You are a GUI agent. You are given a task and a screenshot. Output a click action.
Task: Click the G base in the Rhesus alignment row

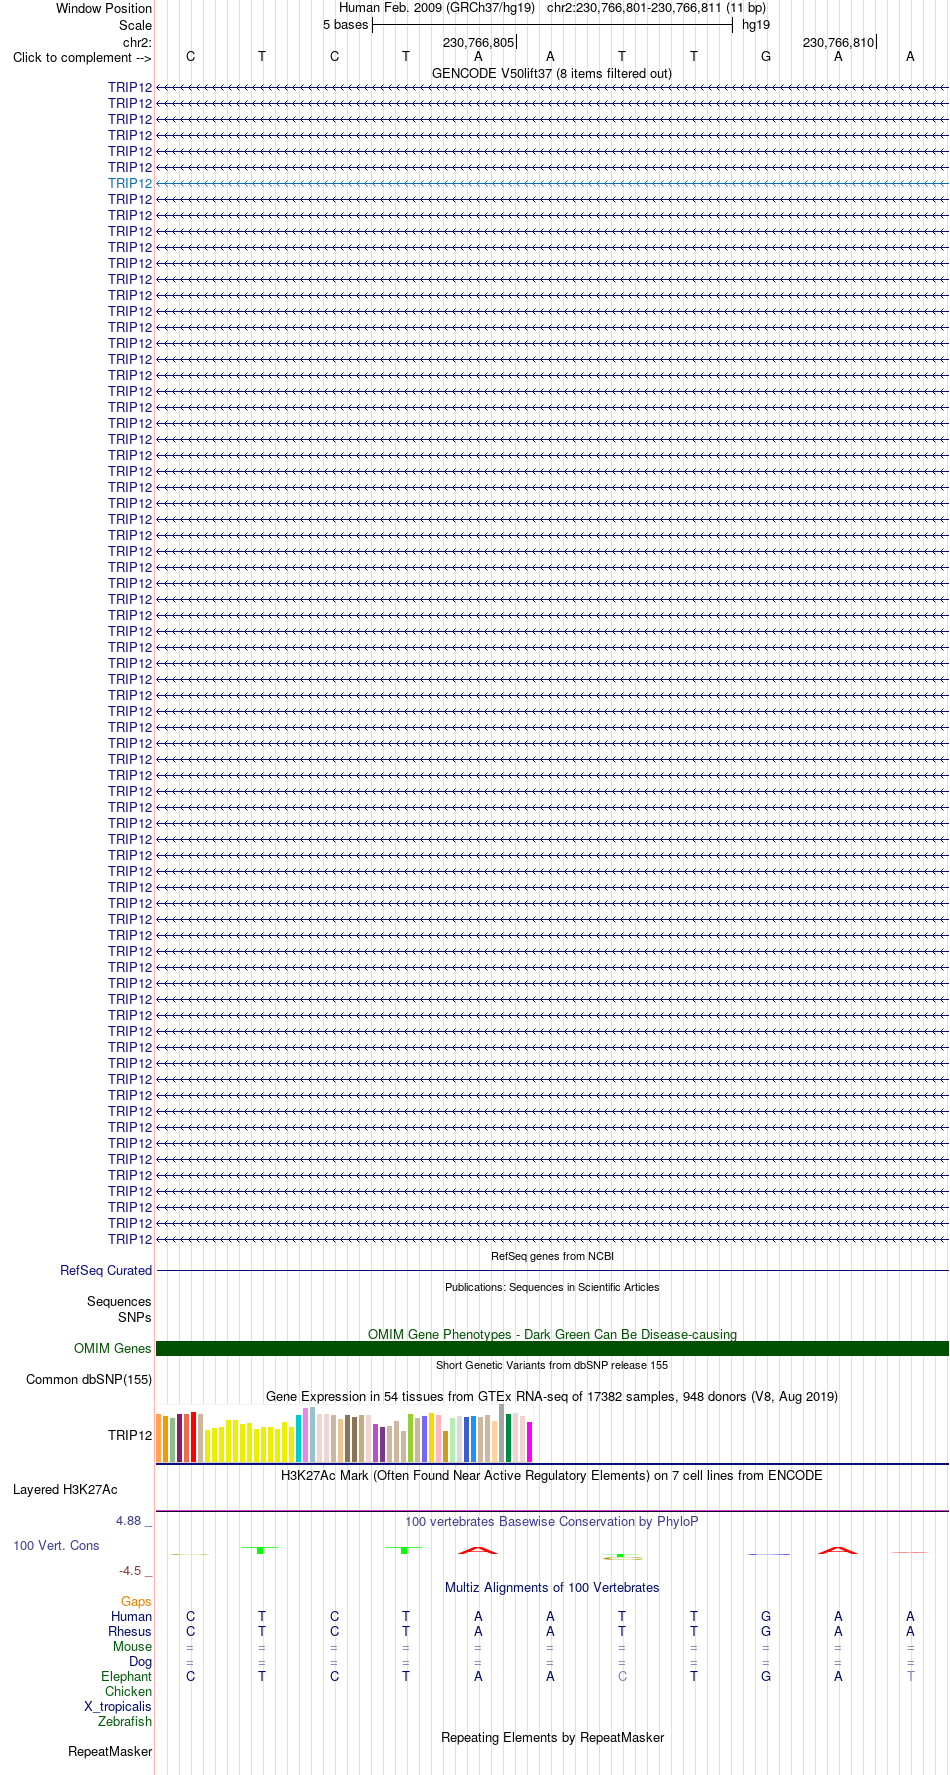[766, 1631]
